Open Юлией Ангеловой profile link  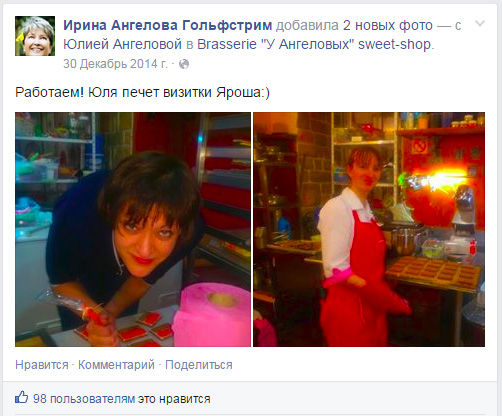pos(122,44)
